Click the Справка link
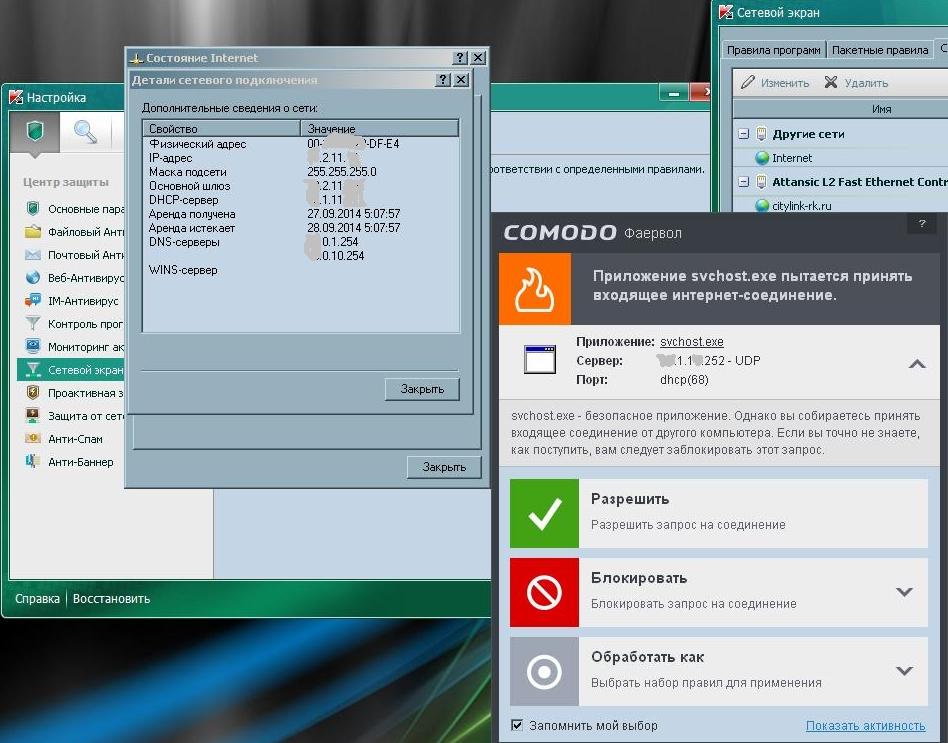Viewport: 948px width, 743px height. click(x=36, y=599)
